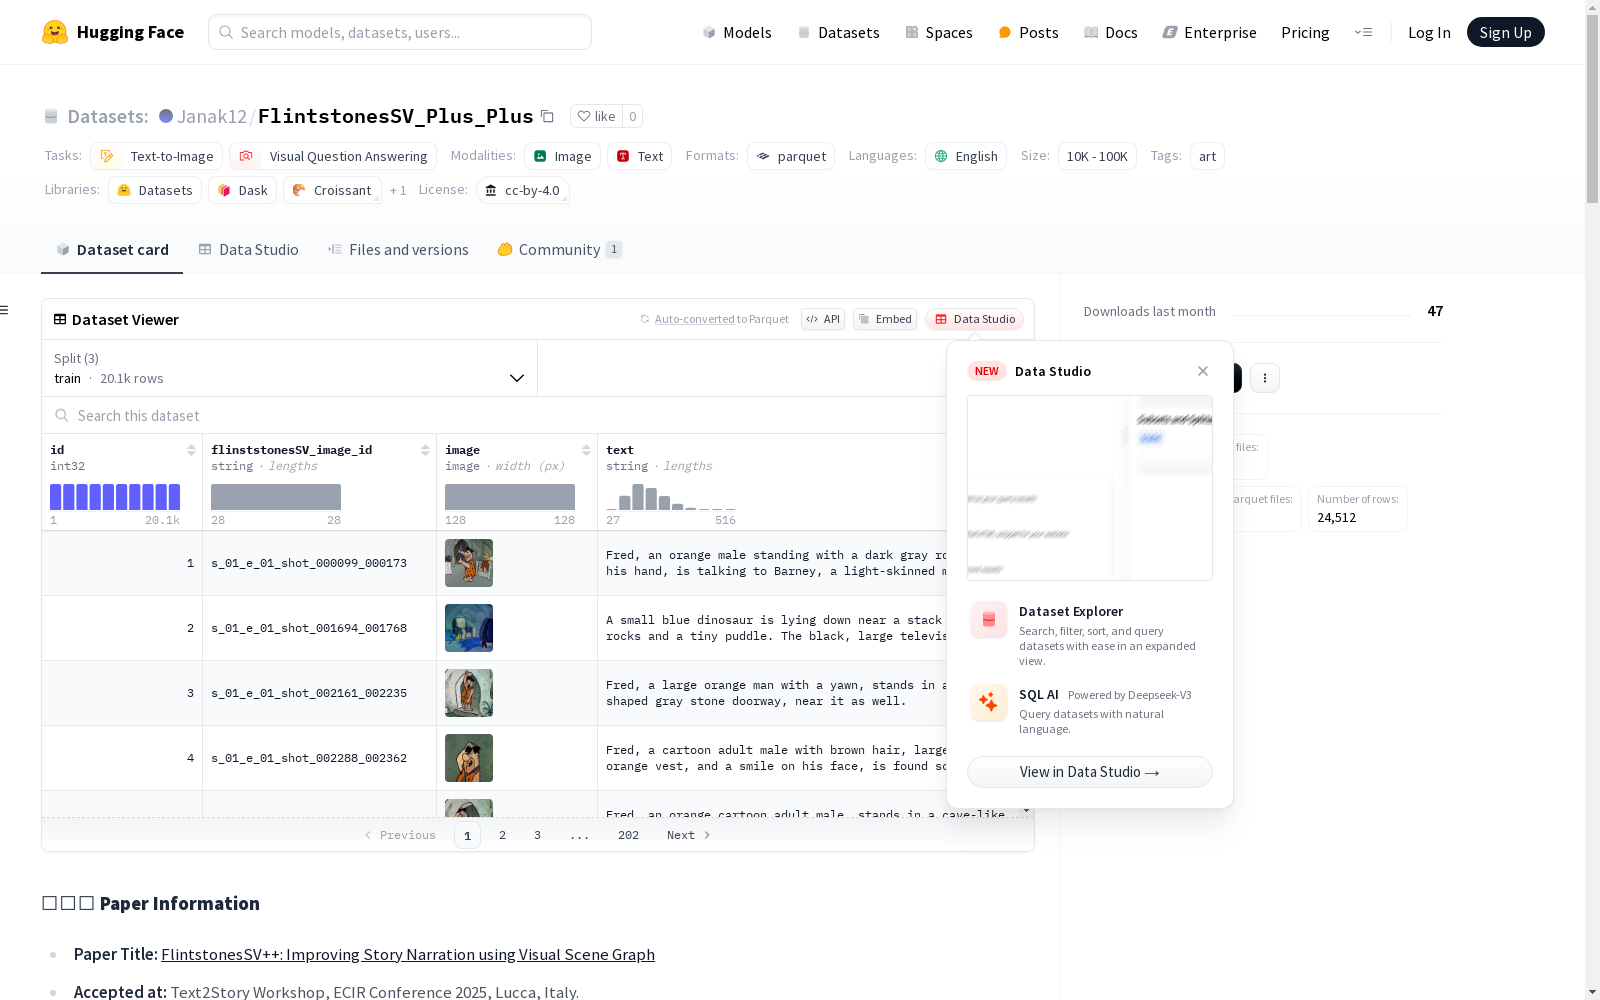This screenshot has height=1000, width=1600.
Task: Select the Datasets library tag
Action: (155, 190)
